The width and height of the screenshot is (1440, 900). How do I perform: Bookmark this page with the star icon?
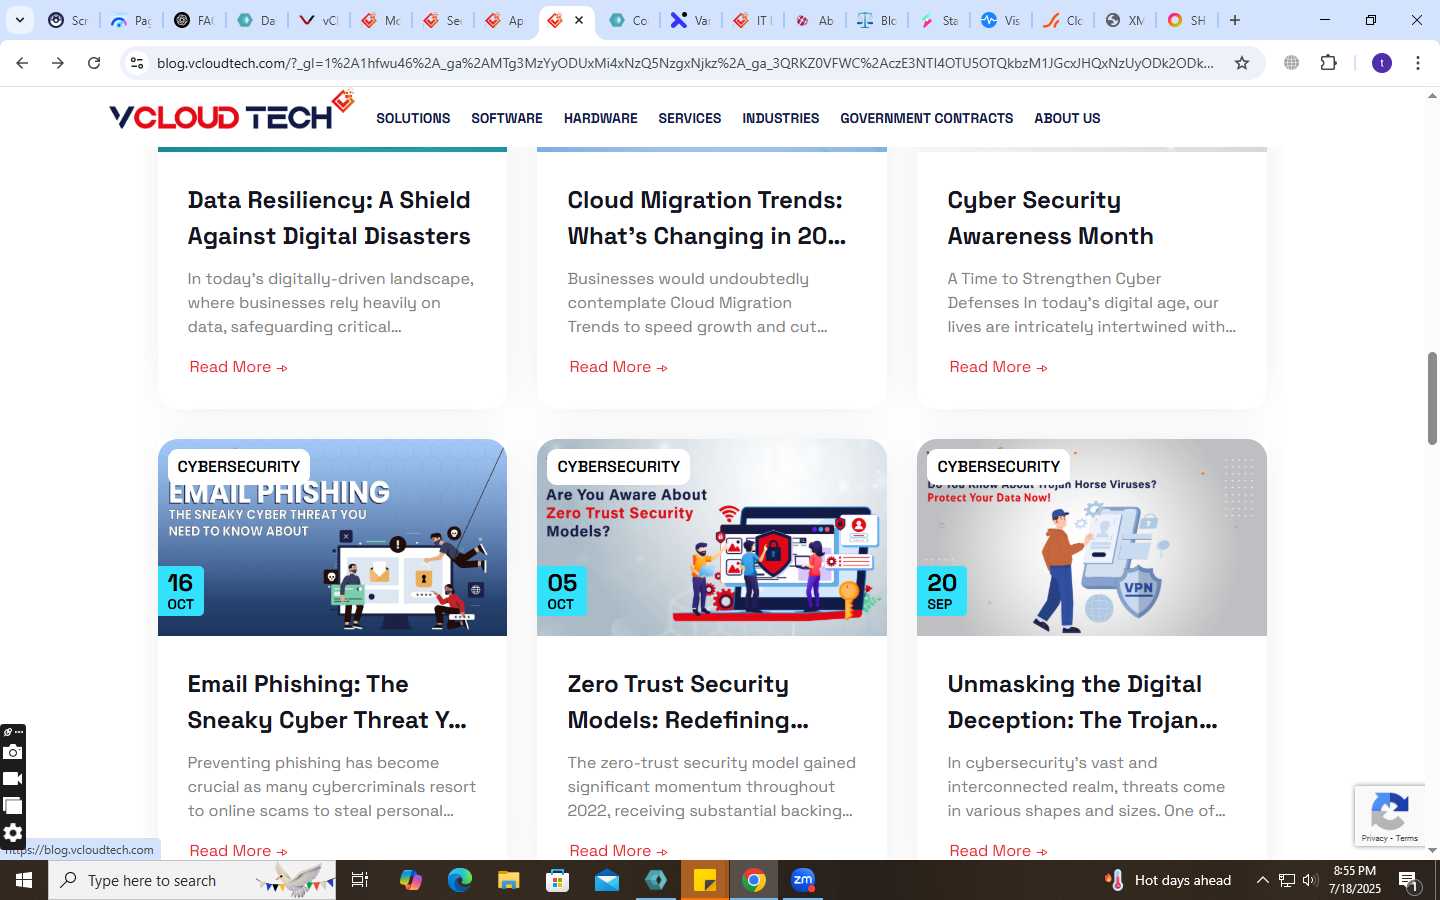[1242, 63]
